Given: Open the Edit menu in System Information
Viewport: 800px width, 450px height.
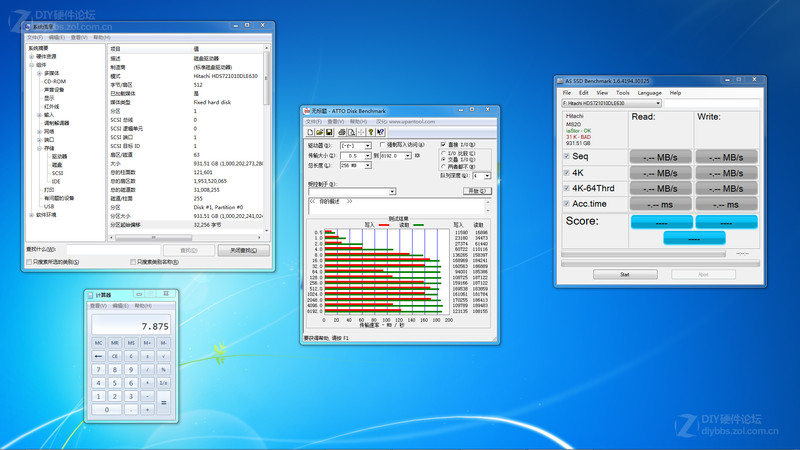Looking at the screenshot, I should click(57, 37).
